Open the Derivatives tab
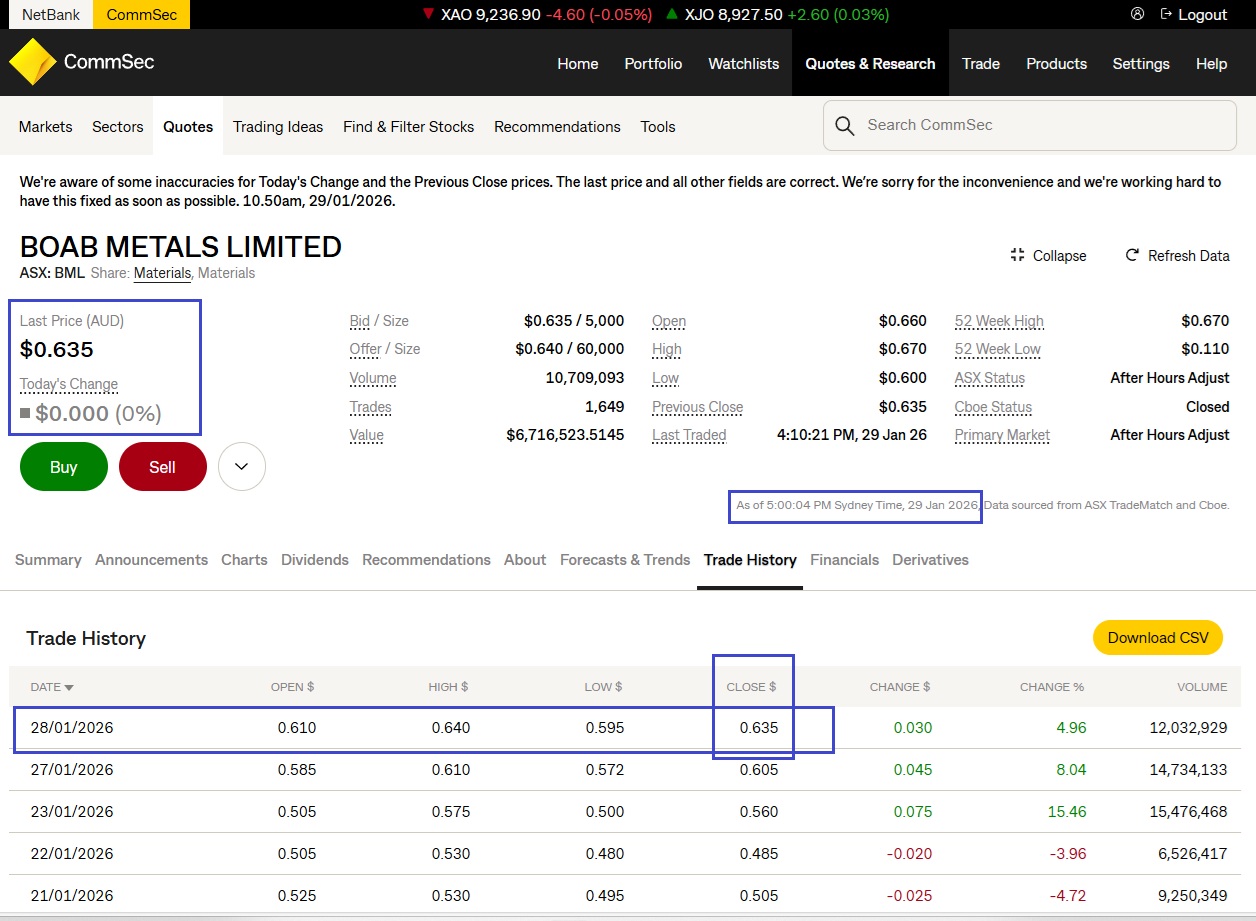The image size is (1256, 921). (930, 560)
